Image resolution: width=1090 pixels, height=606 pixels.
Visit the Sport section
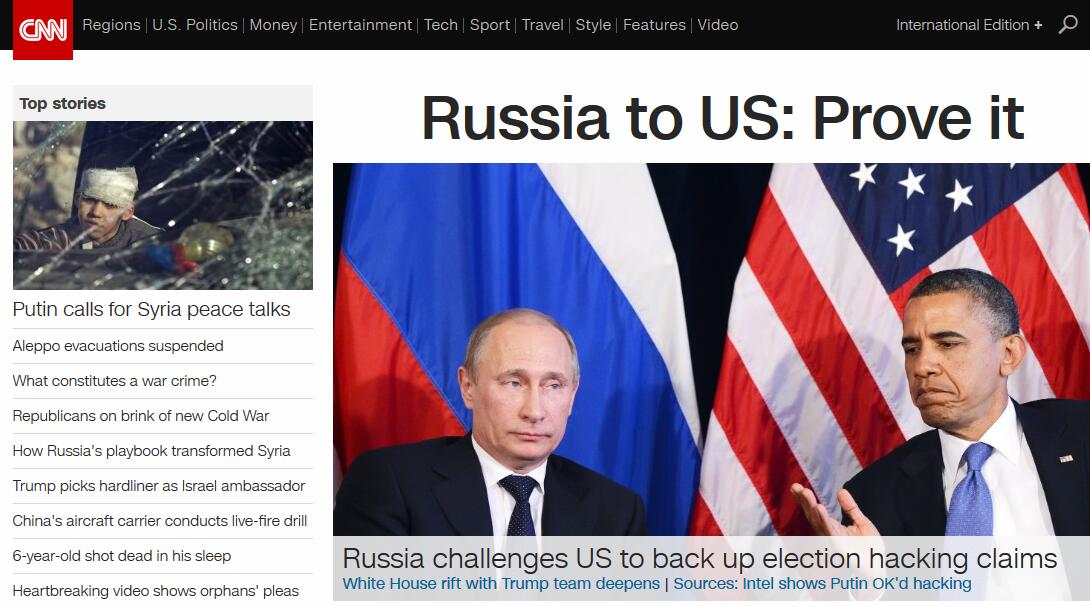click(x=489, y=25)
